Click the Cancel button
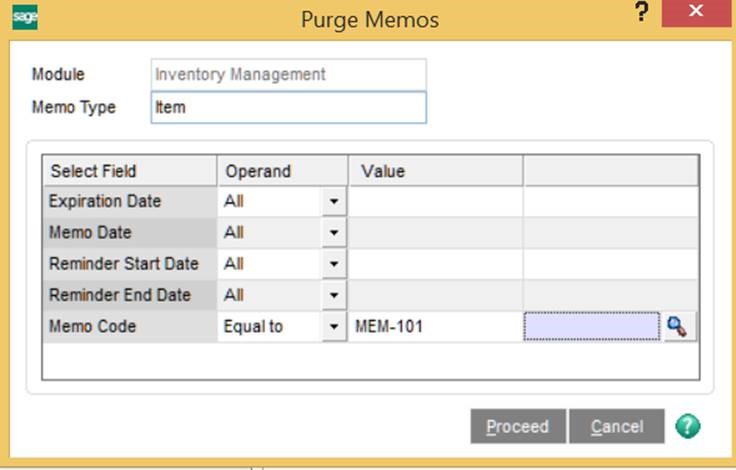The height and width of the screenshot is (470, 736). [617, 426]
